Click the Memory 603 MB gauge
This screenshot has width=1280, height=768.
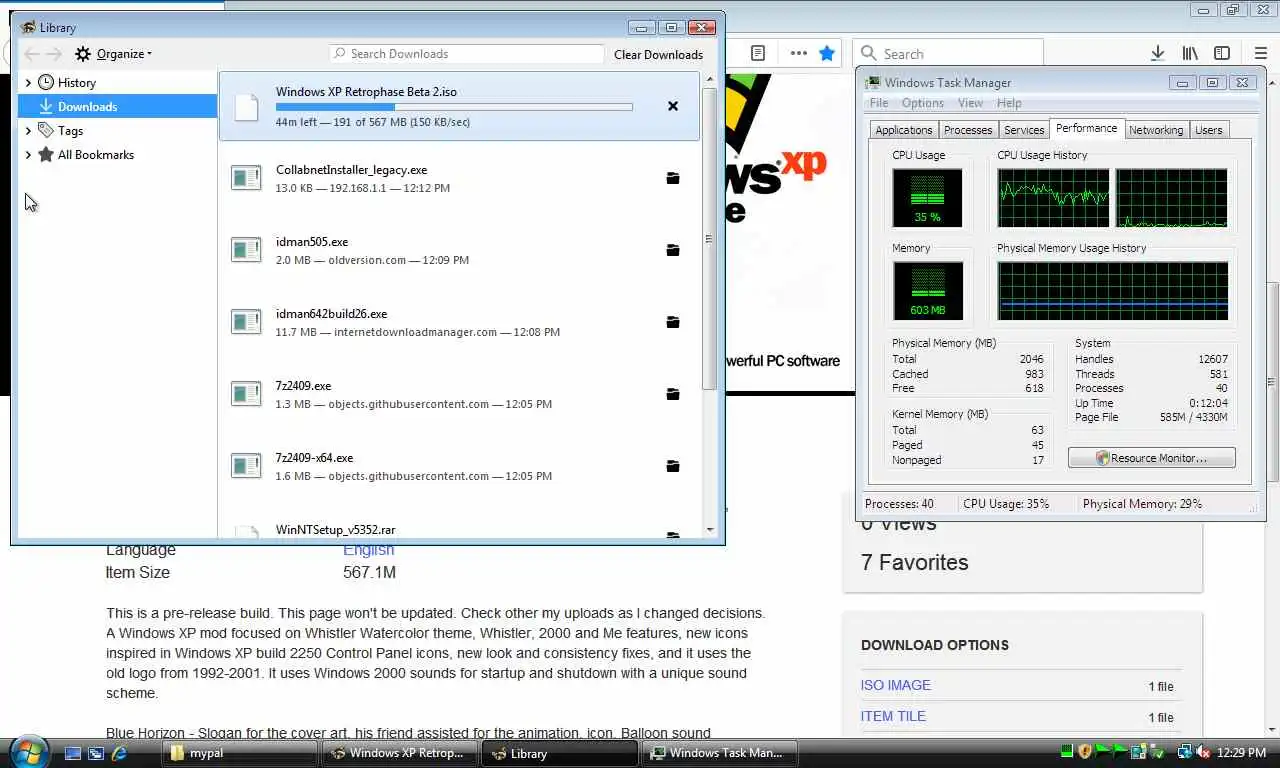coord(928,291)
